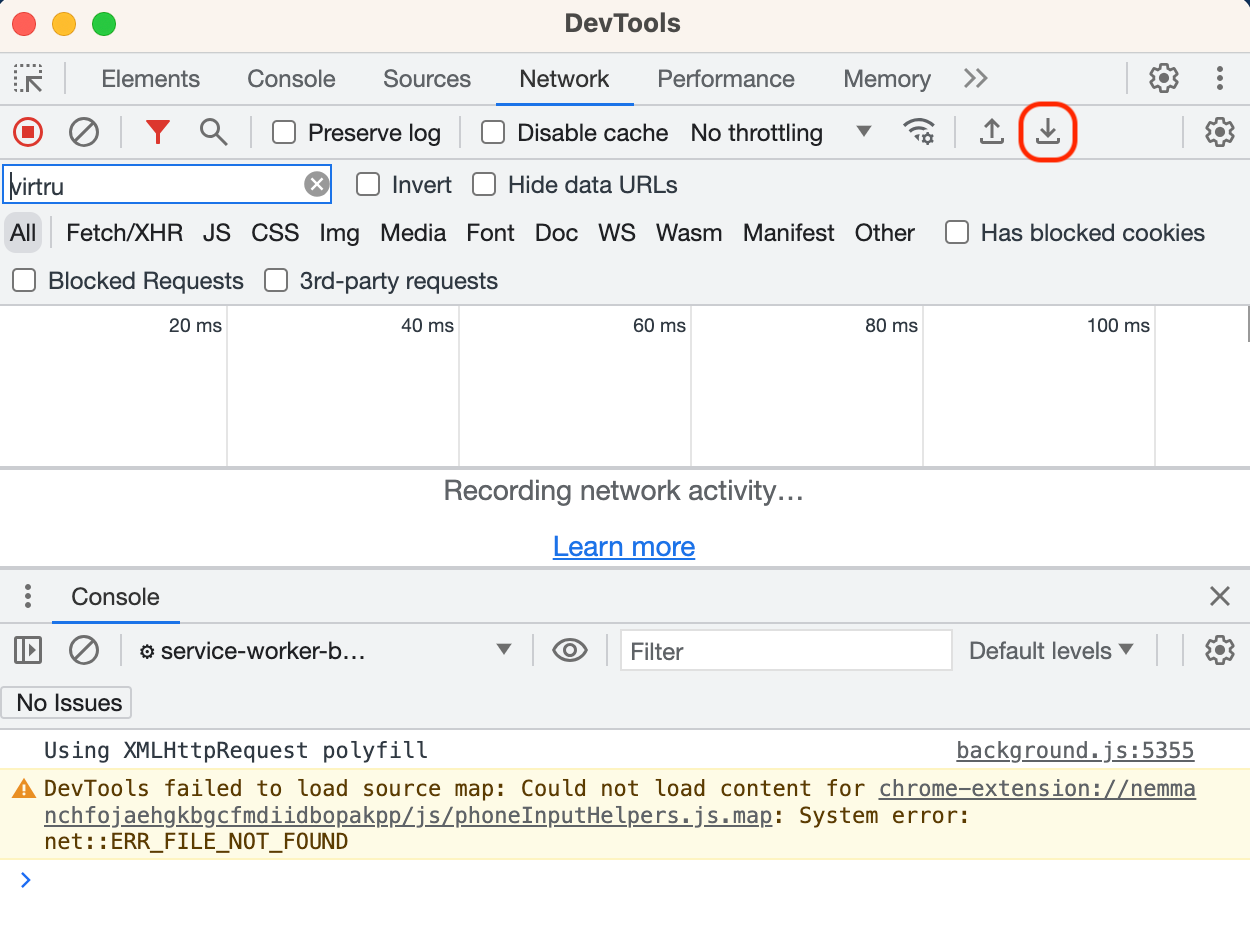The width and height of the screenshot is (1250, 934).
Task: Open the service-worker context selector dropdown
Action: point(326,651)
